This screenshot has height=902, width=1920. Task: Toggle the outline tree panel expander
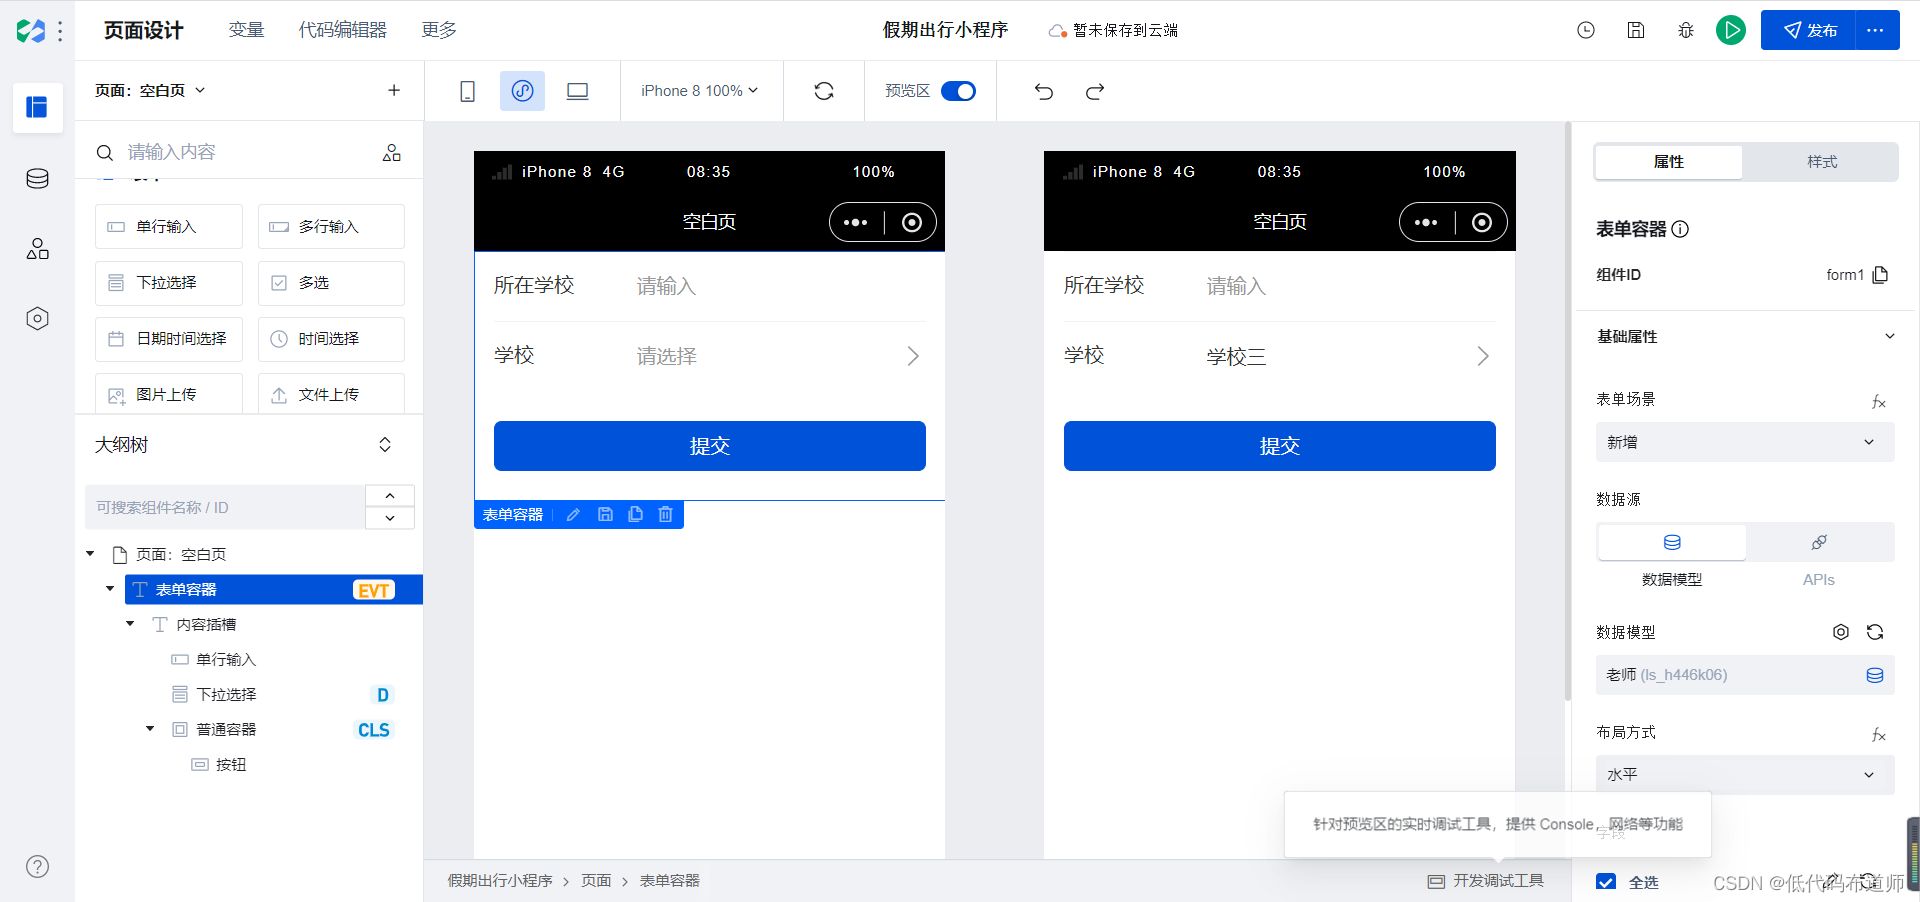385,445
